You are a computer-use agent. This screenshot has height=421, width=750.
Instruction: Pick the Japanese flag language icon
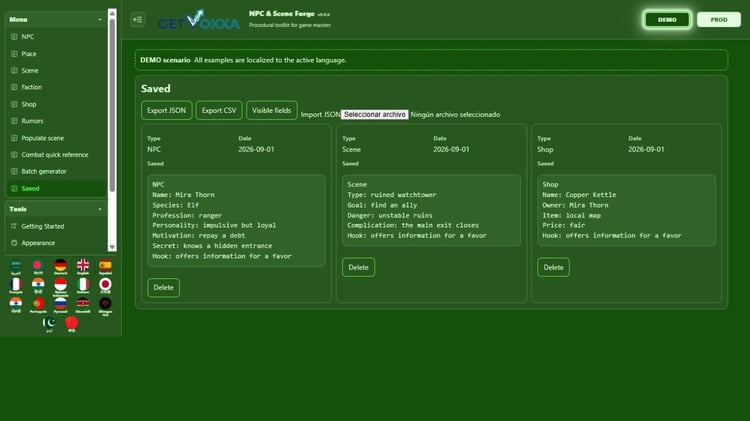point(105,286)
